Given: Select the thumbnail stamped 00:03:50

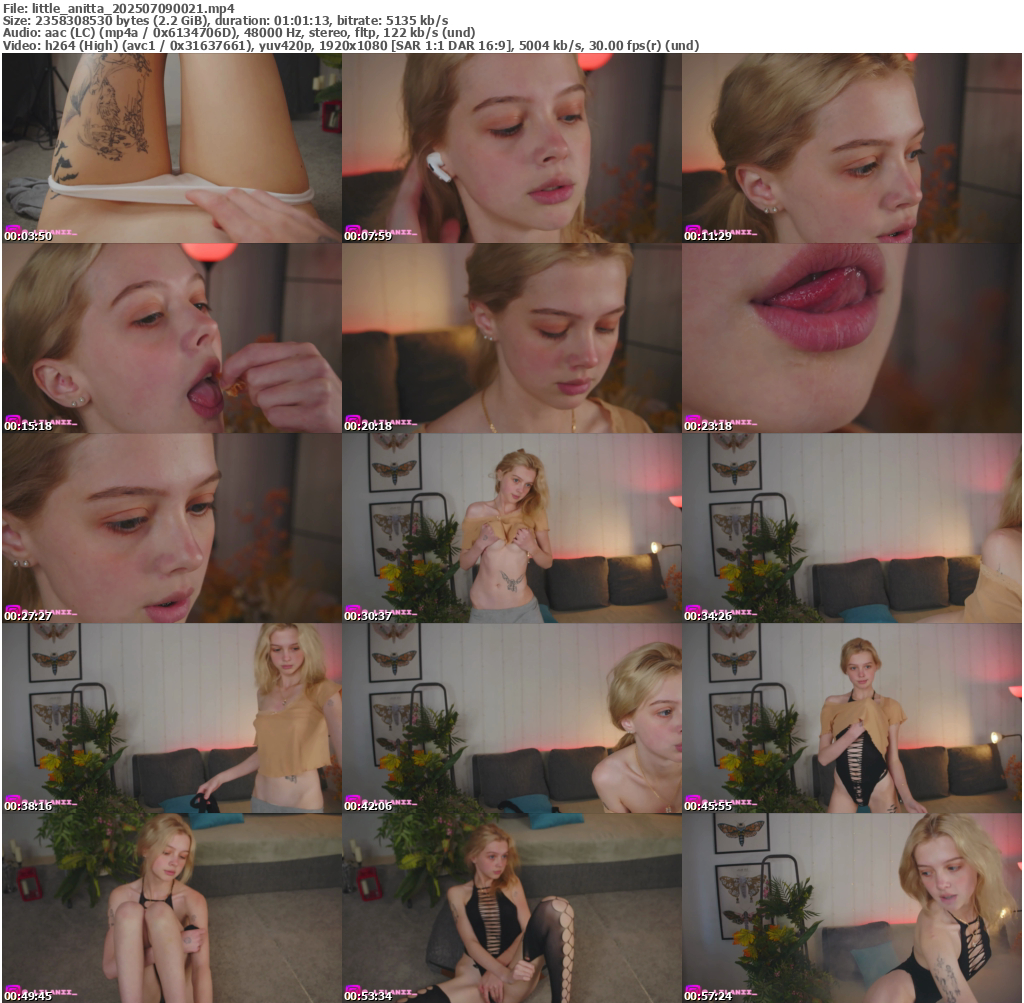Looking at the screenshot, I should 172,148.
